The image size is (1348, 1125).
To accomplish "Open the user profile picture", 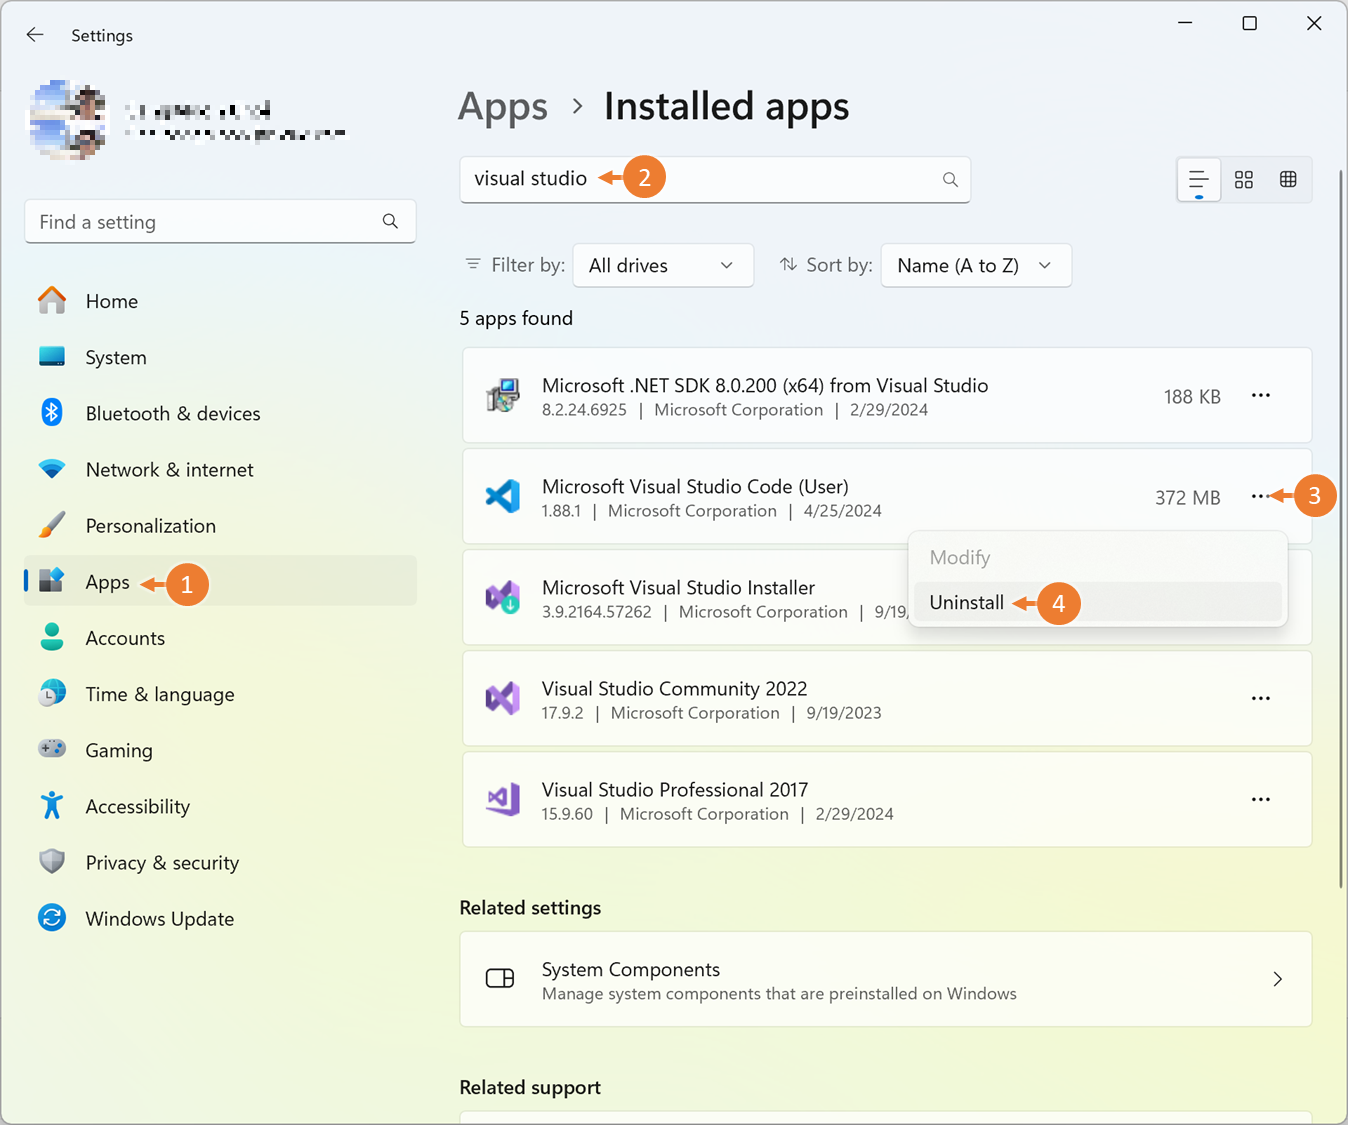I will [67, 120].
